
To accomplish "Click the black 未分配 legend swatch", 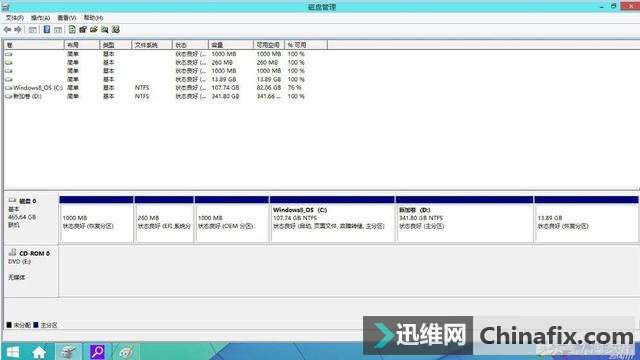I will pyautogui.click(x=9, y=325).
